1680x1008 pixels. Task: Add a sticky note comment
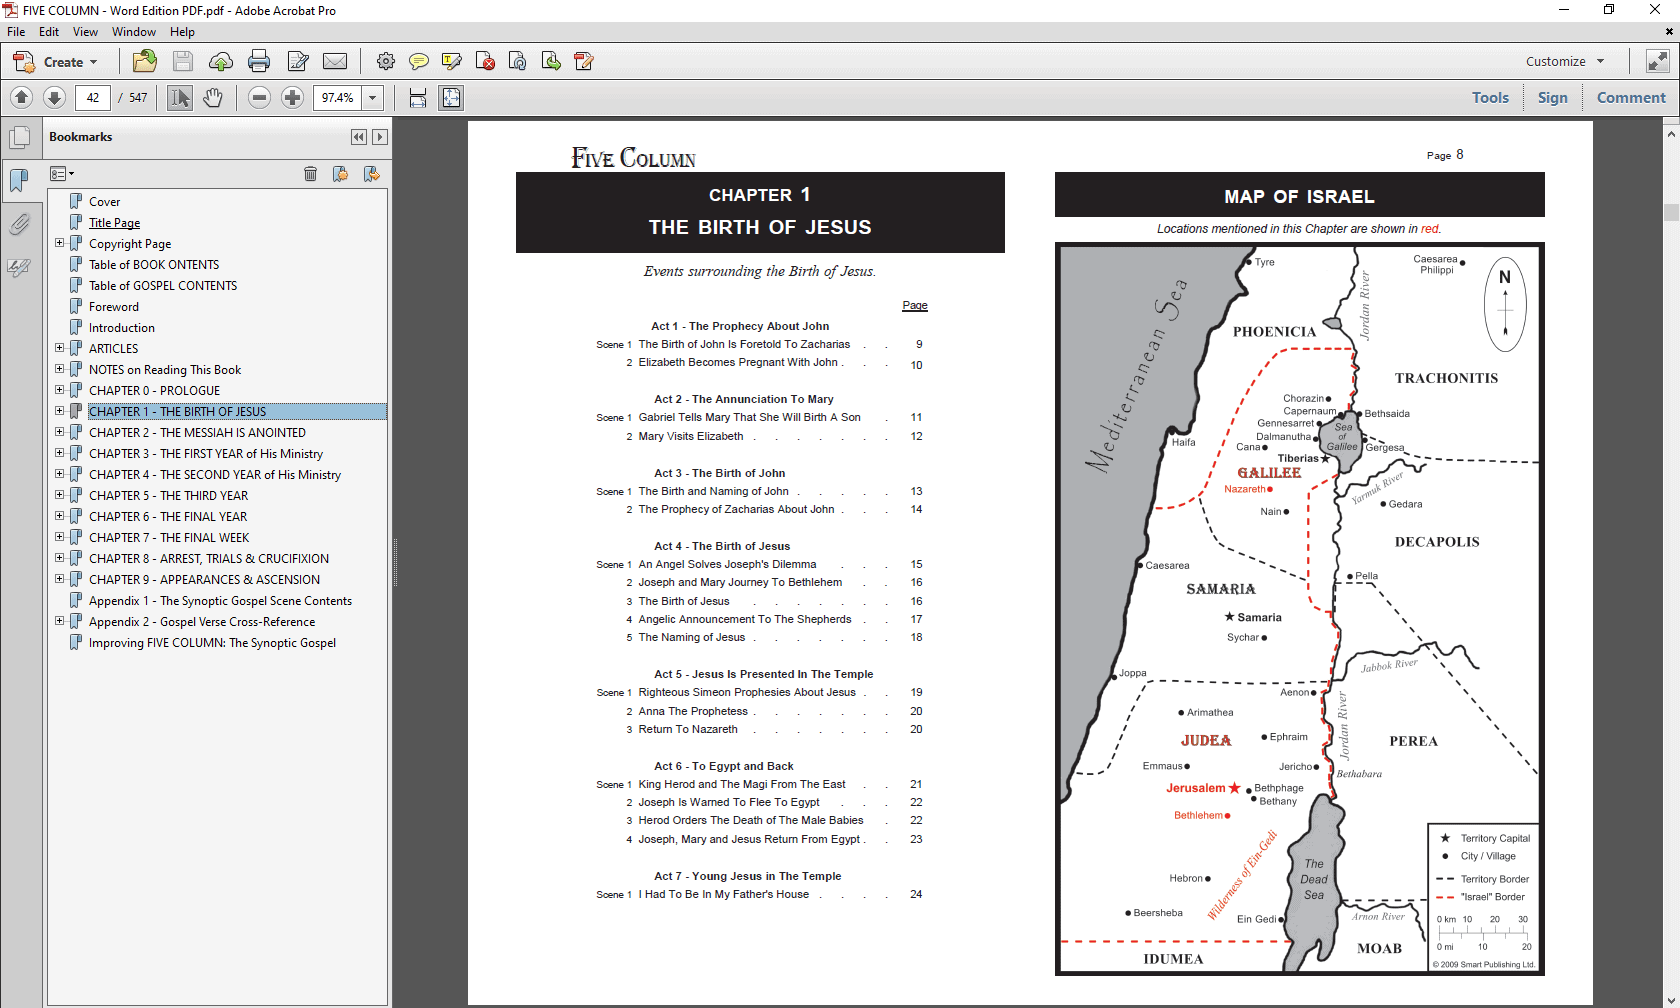[419, 62]
